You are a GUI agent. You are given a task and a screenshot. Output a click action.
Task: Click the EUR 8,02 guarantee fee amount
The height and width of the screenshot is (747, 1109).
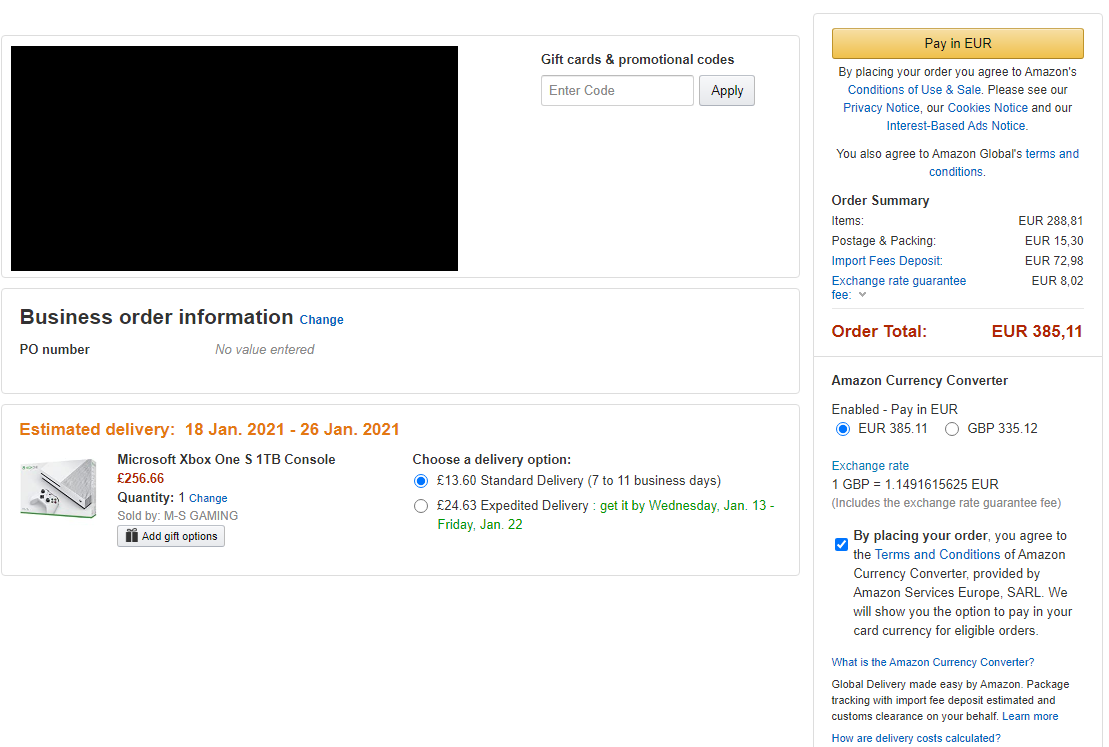click(1057, 281)
